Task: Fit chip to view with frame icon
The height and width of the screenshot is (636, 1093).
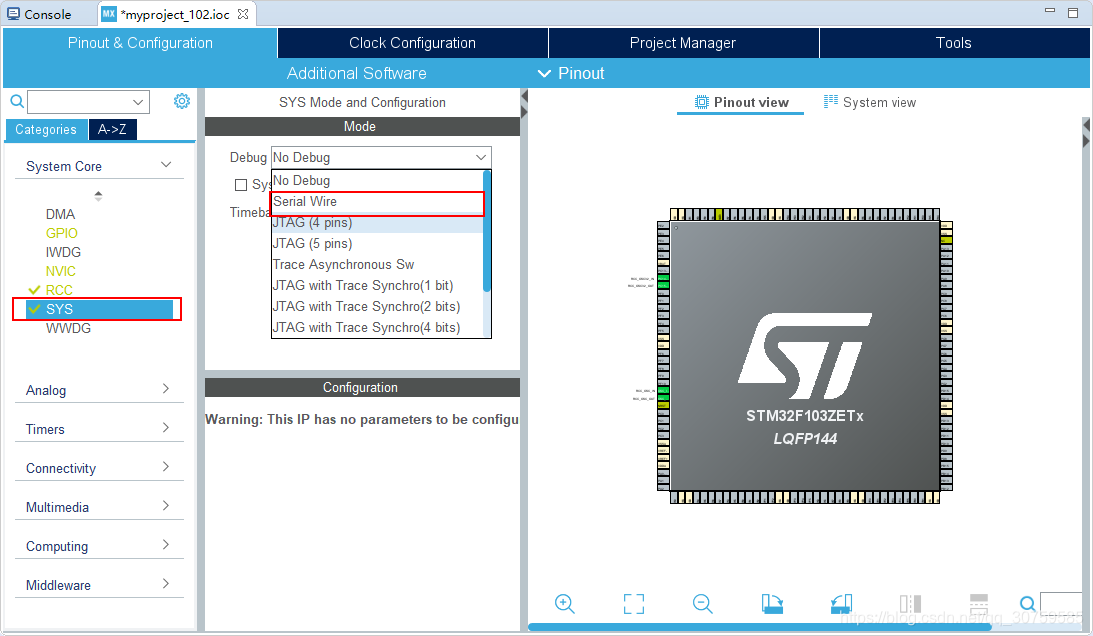Action: click(634, 604)
